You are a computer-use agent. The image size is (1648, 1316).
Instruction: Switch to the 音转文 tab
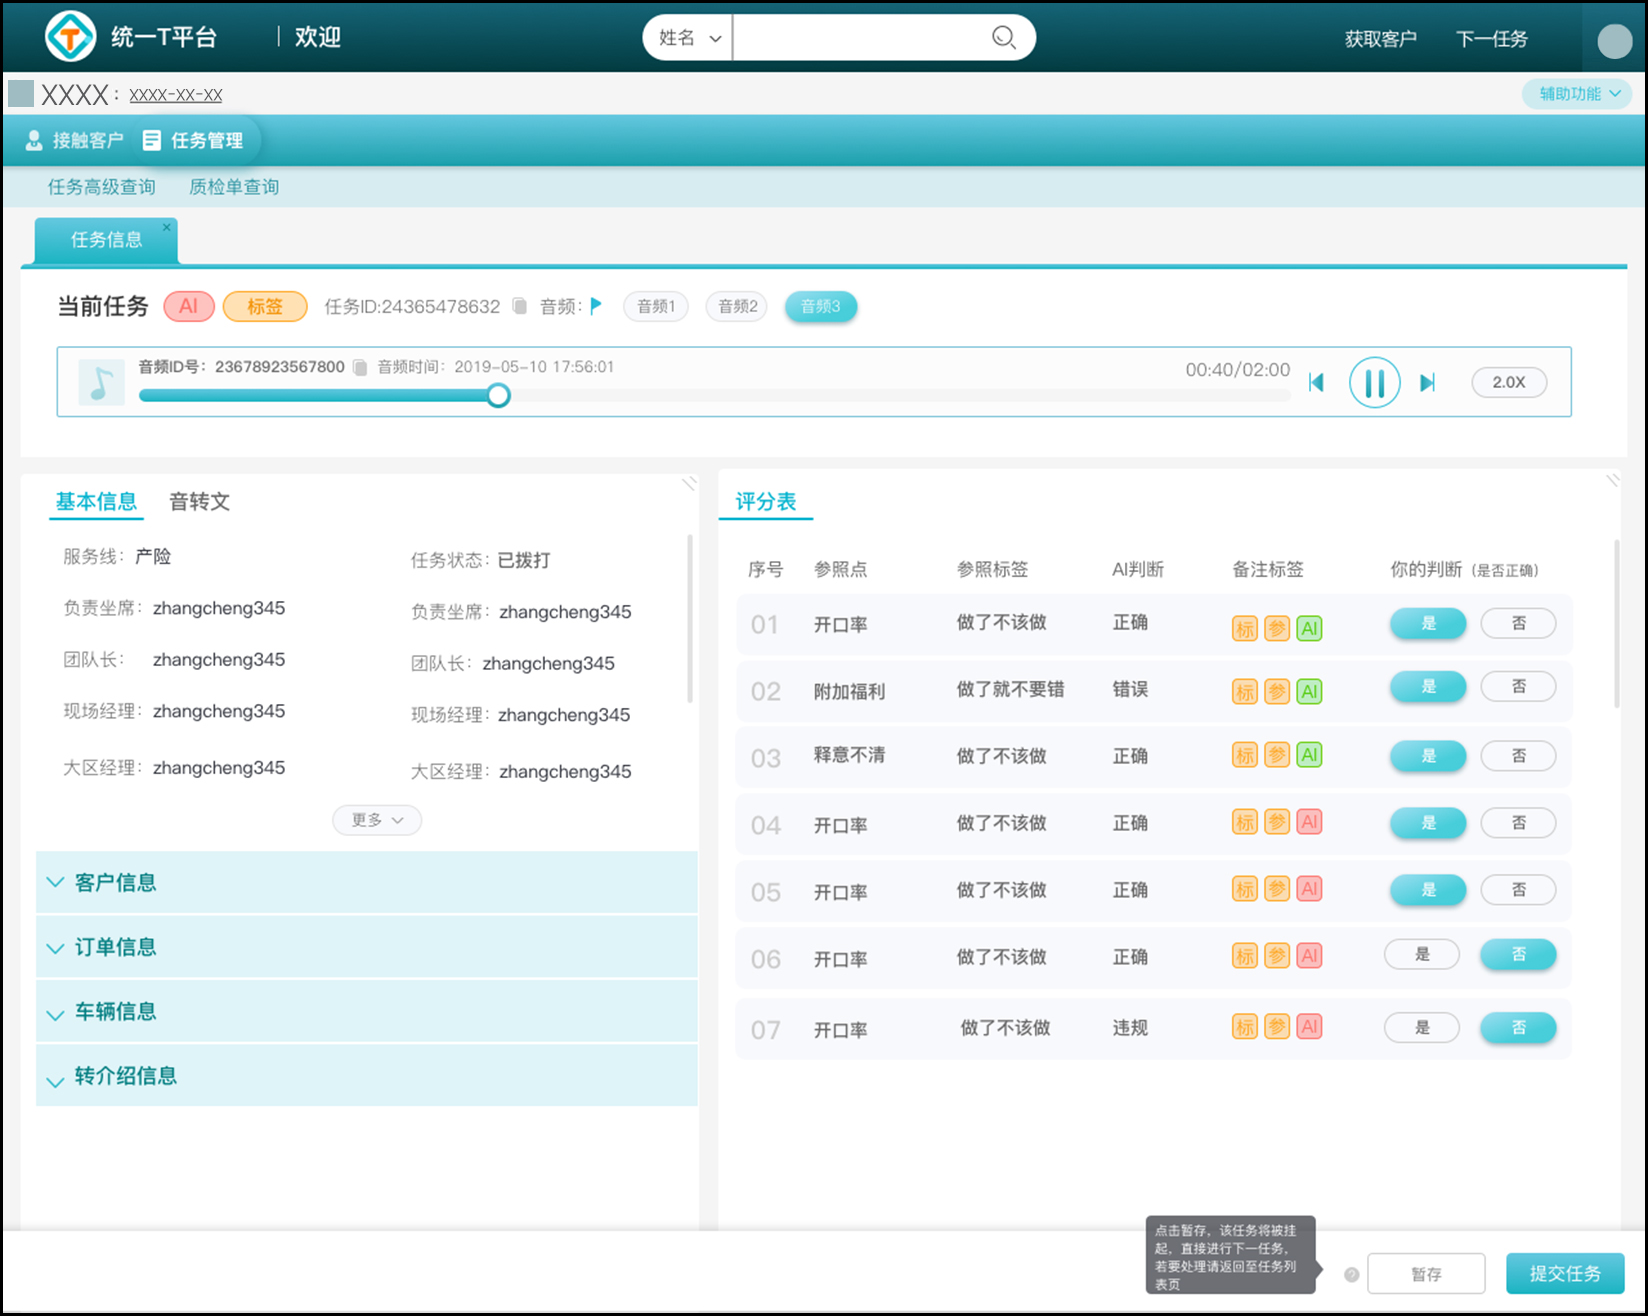click(x=199, y=501)
